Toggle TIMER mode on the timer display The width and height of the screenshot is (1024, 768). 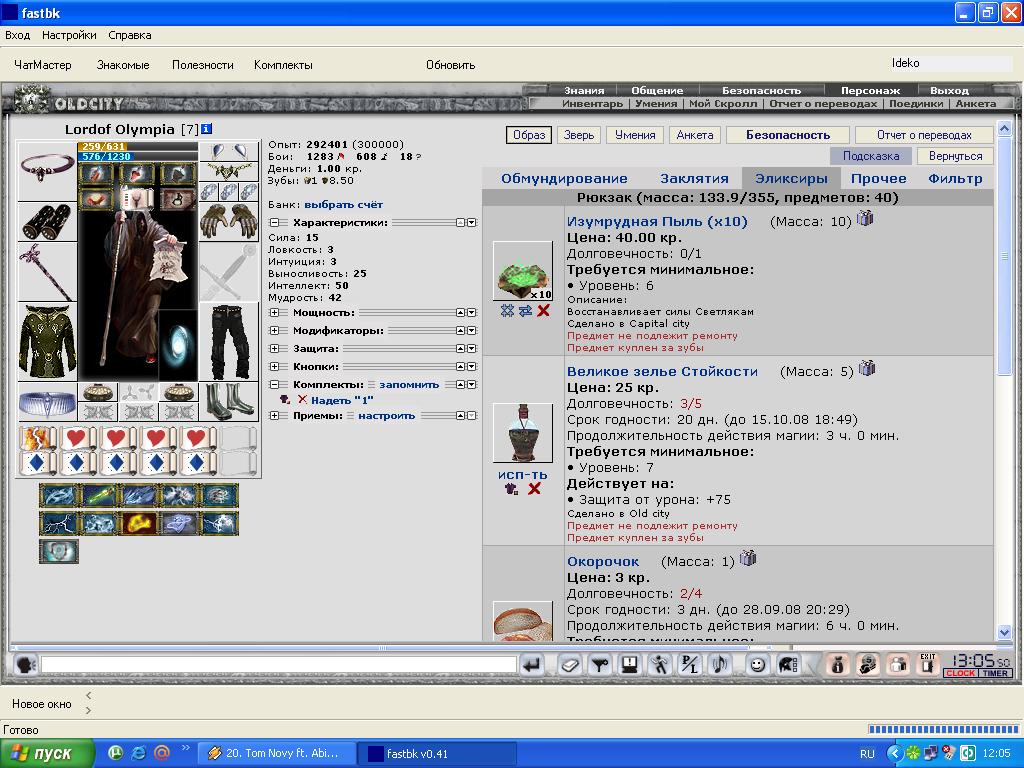(995, 673)
